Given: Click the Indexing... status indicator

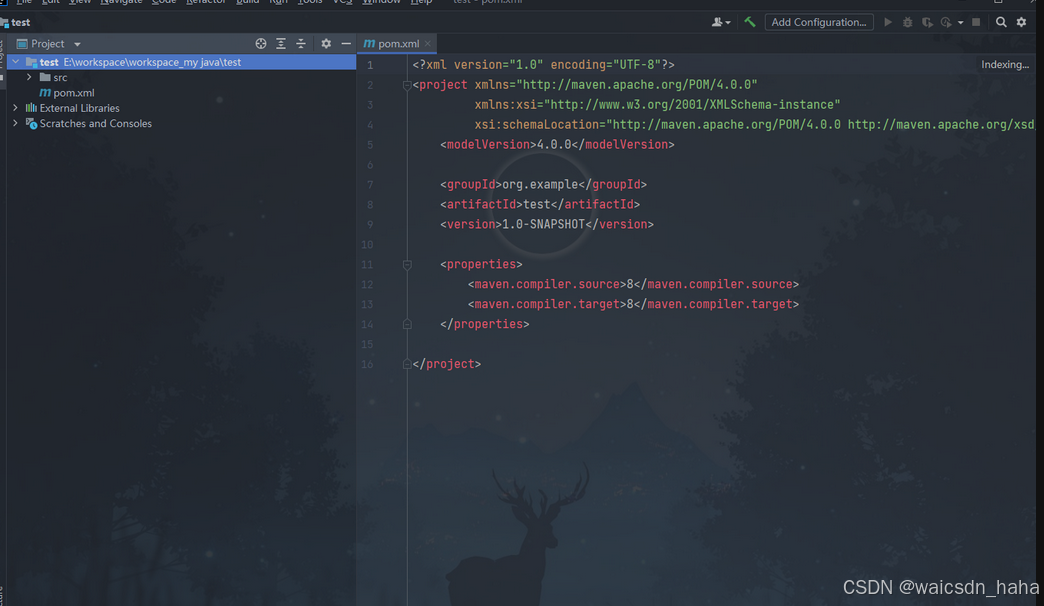Looking at the screenshot, I should tap(1005, 65).
